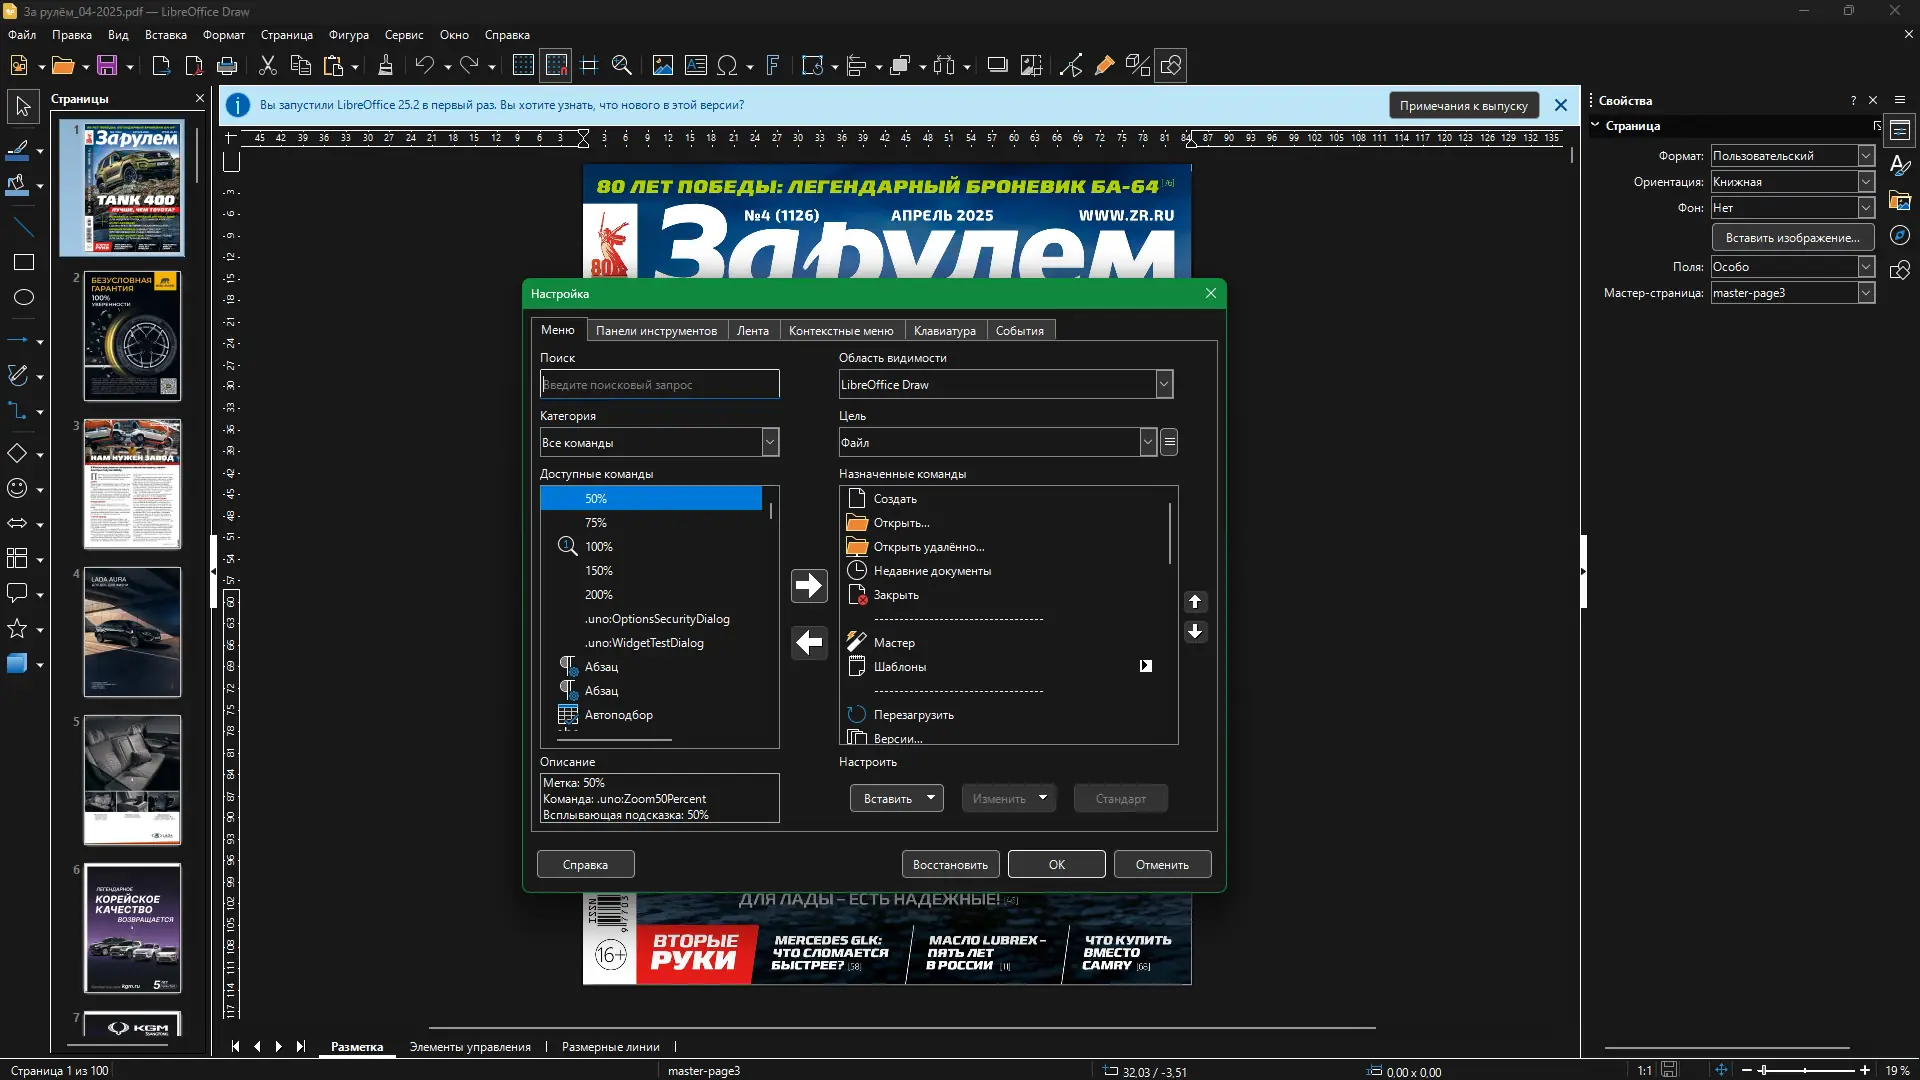Click the left arrow remove-command button
Image resolution: width=1920 pixels, height=1080 pixels.
click(808, 642)
